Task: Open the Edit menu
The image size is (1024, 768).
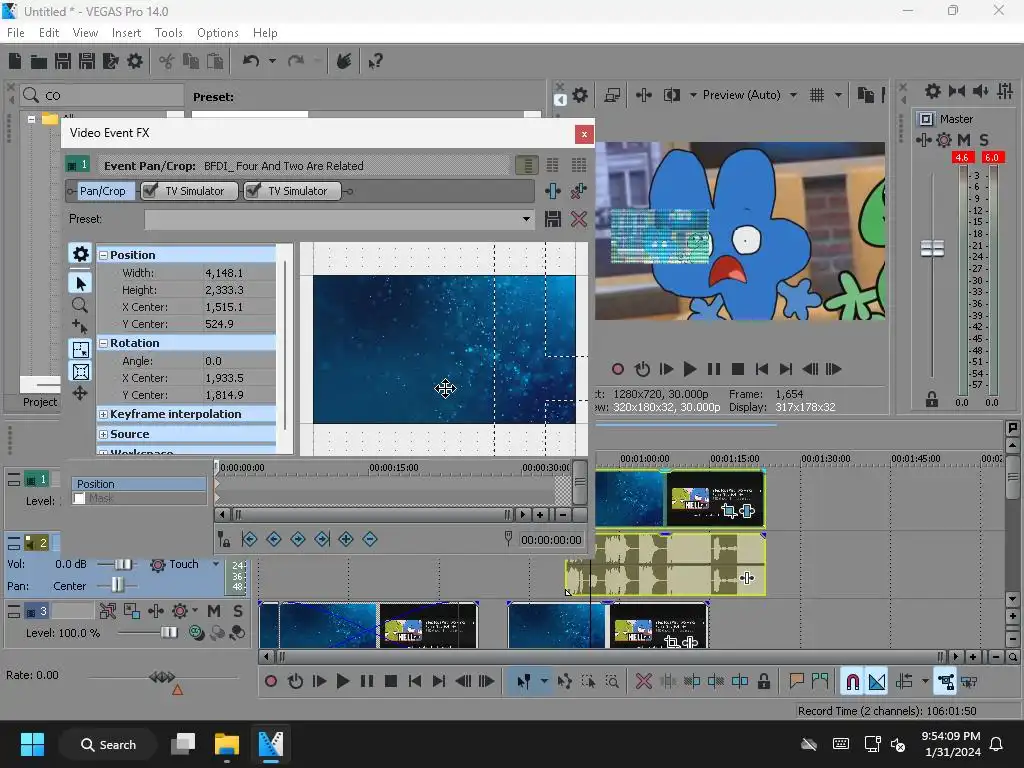Action: (49, 33)
